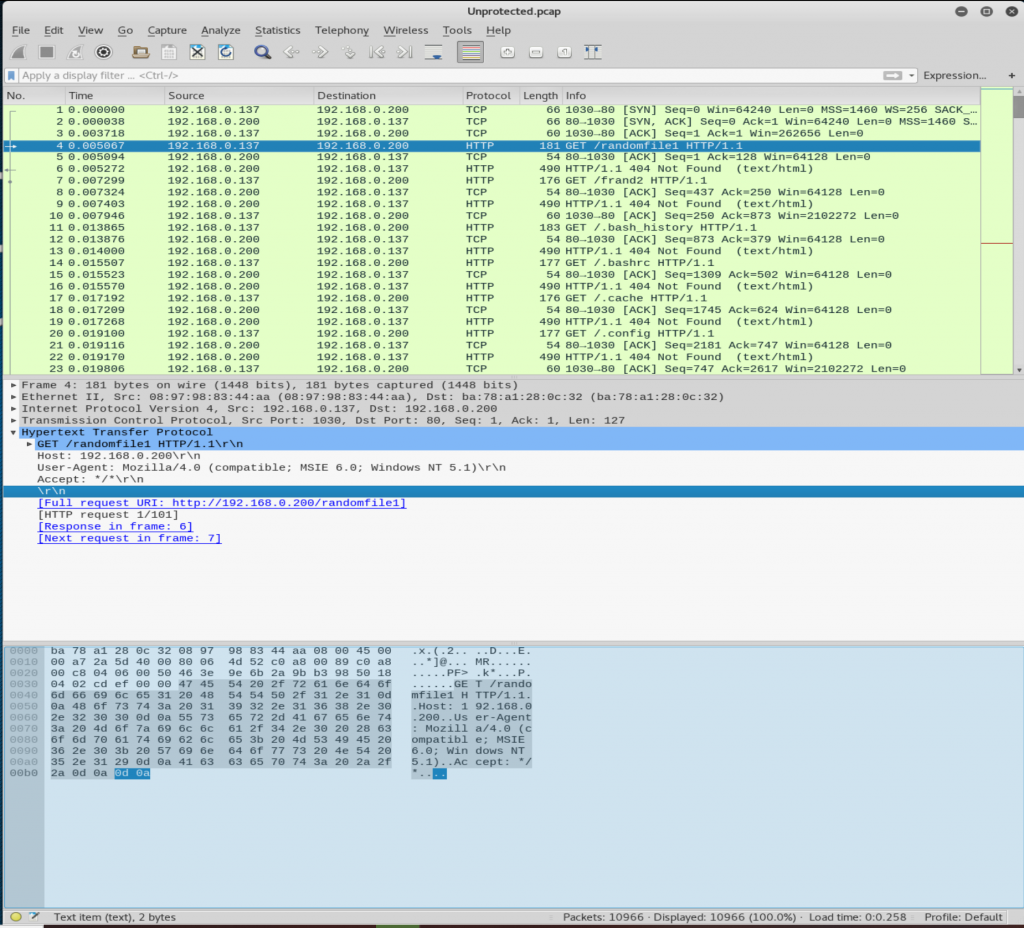
Task: Select packet 11 GET /.bash_history
Action: (492, 227)
